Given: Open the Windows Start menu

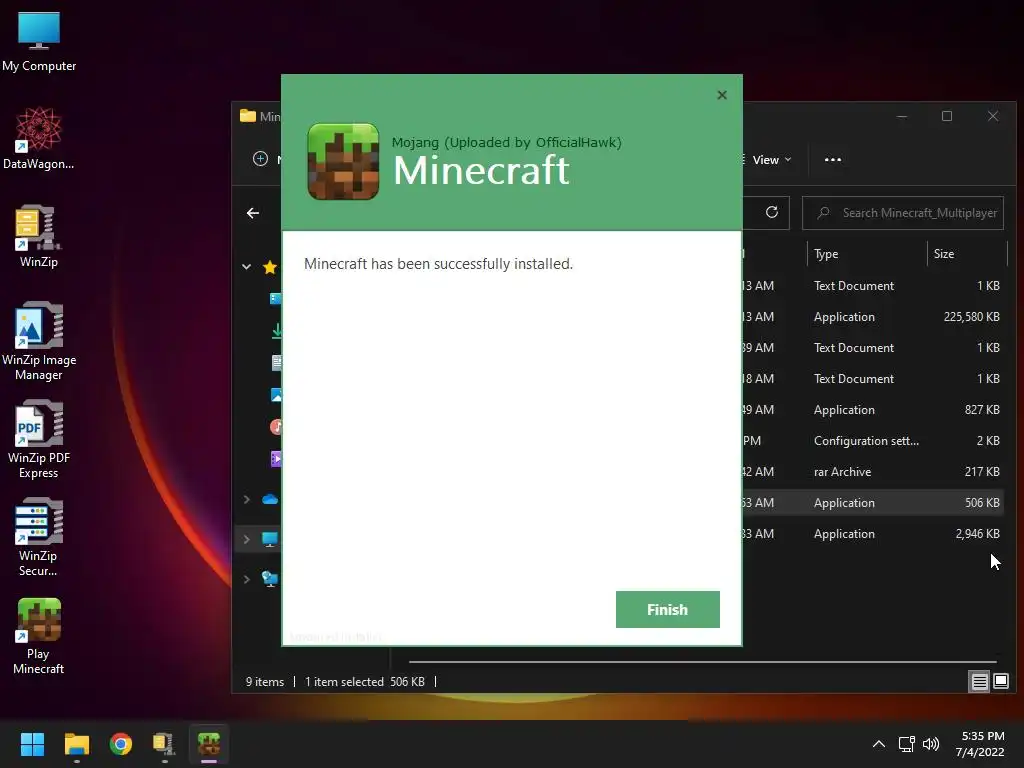Looking at the screenshot, I should [x=32, y=744].
